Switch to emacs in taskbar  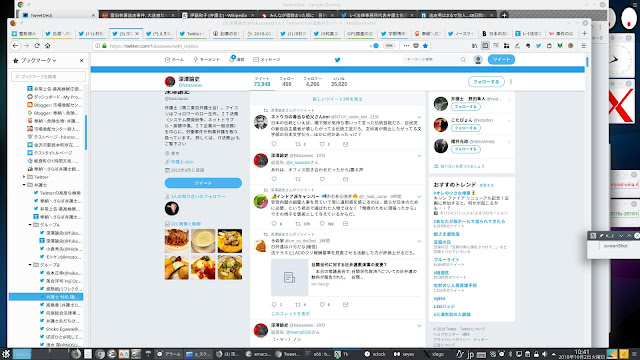[258, 354]
